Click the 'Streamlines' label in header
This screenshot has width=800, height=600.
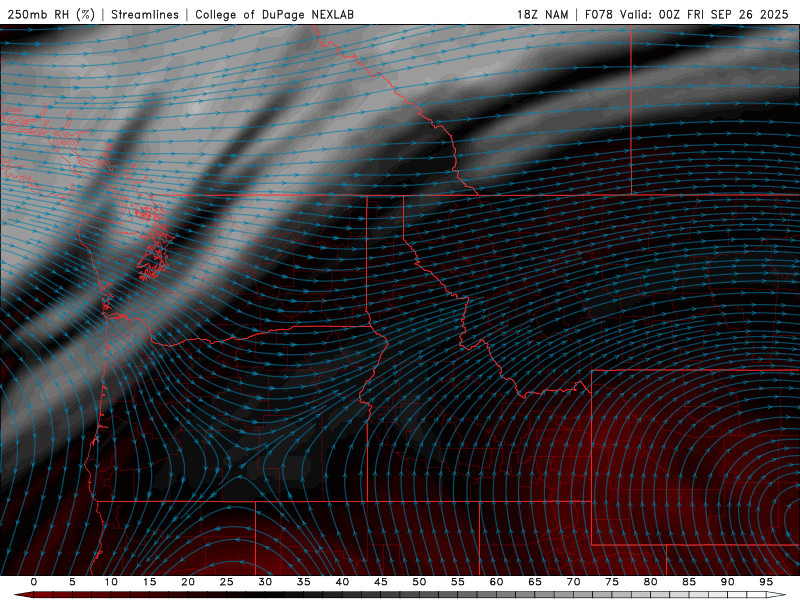[x=145, y=14]
